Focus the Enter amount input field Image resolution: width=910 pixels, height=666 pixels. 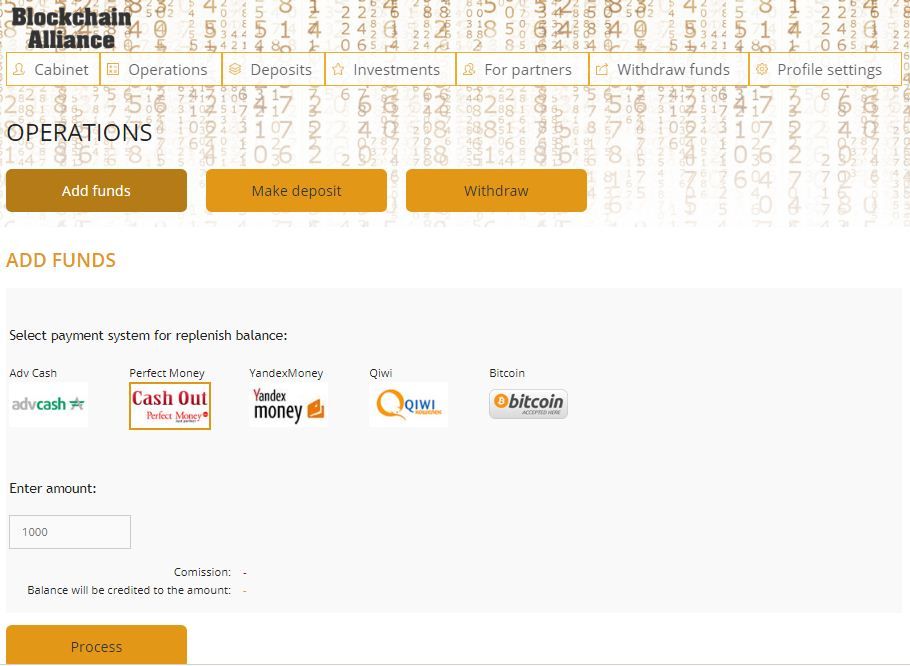pos(70,532)
